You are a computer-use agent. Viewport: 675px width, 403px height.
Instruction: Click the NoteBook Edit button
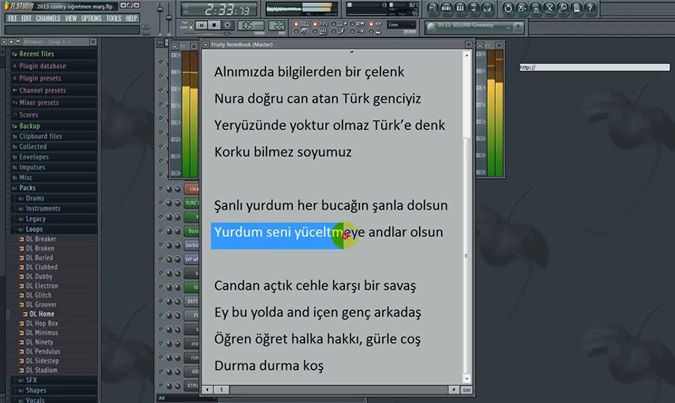pyautogui.click(x=467, y=390)
